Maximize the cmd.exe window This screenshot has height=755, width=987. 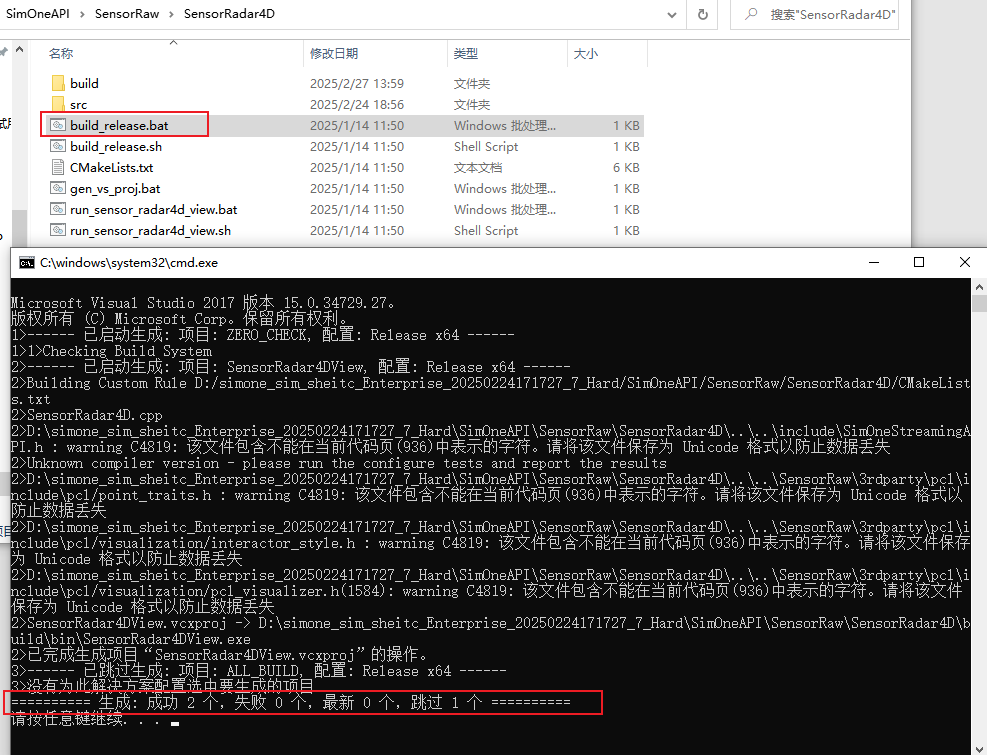pyautogui.click(x=919, y=263)
